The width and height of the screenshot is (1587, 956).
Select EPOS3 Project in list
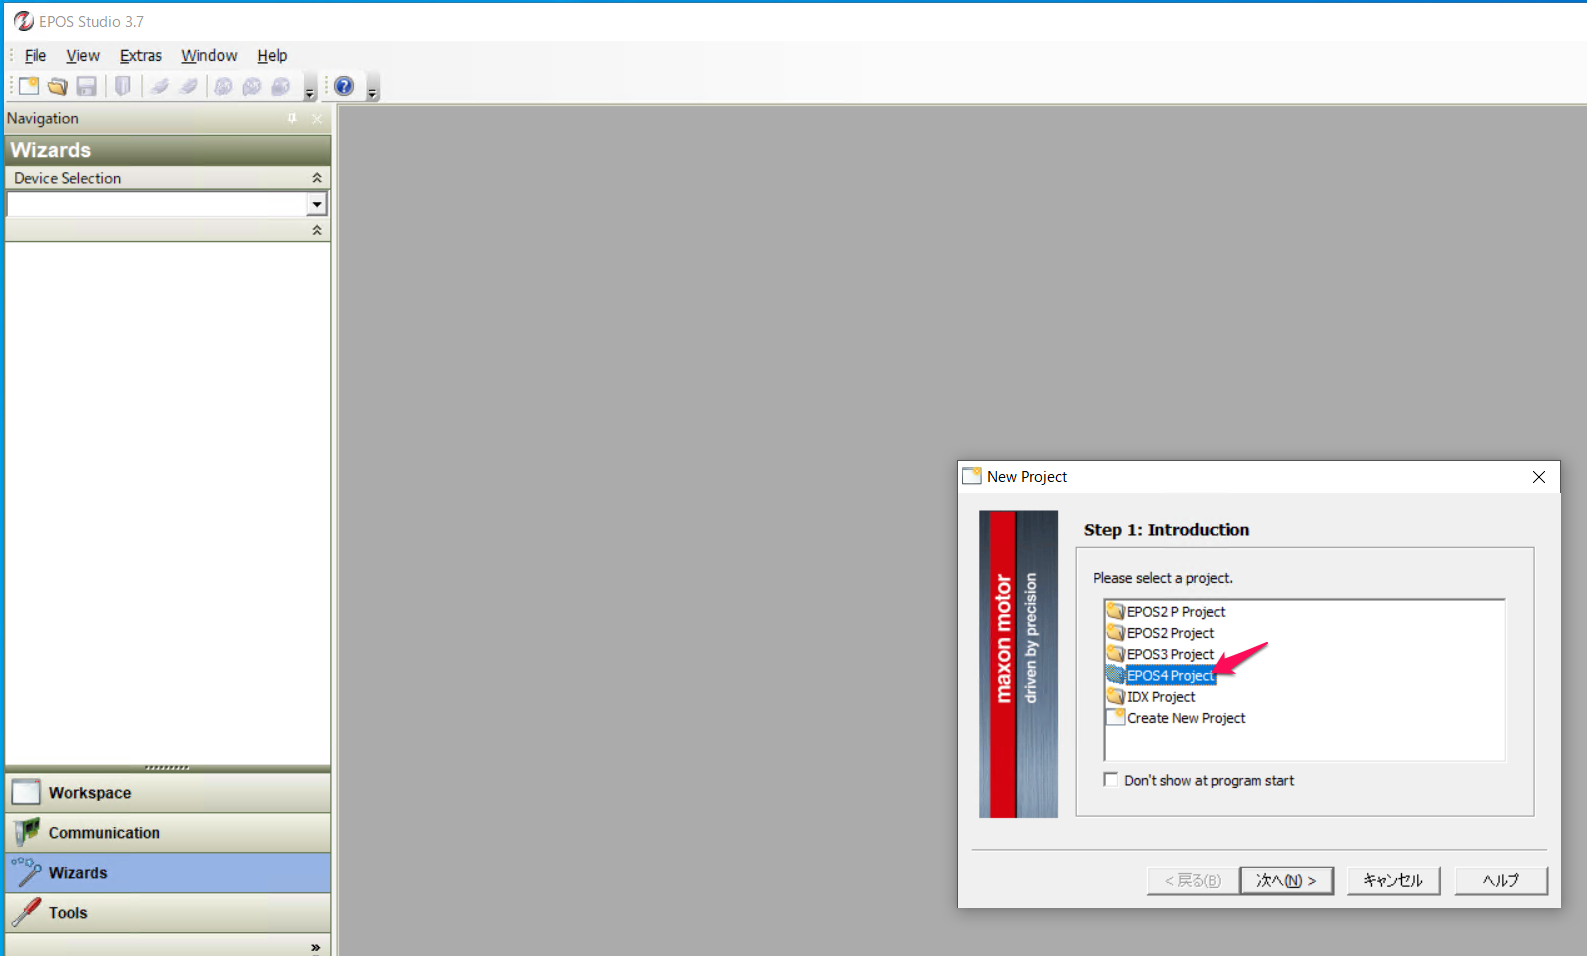coord(1170,654)
